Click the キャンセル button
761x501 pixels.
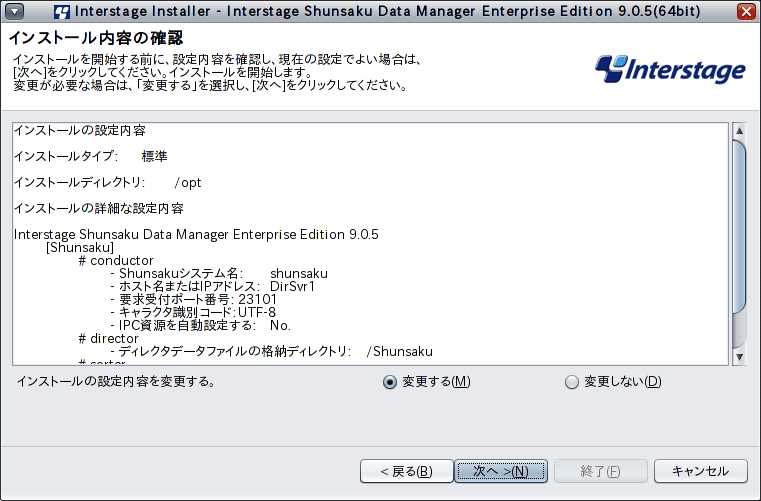(700, 471)
